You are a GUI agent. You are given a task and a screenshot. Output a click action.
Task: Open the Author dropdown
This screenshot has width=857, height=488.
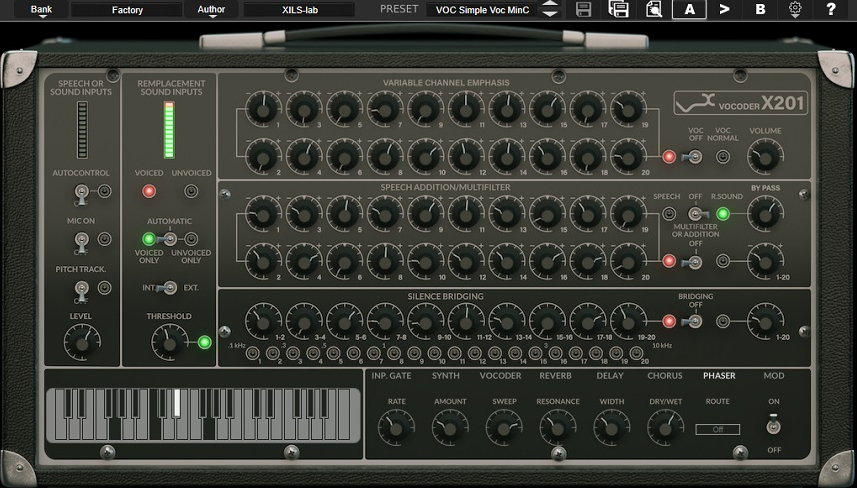(211, 10)
